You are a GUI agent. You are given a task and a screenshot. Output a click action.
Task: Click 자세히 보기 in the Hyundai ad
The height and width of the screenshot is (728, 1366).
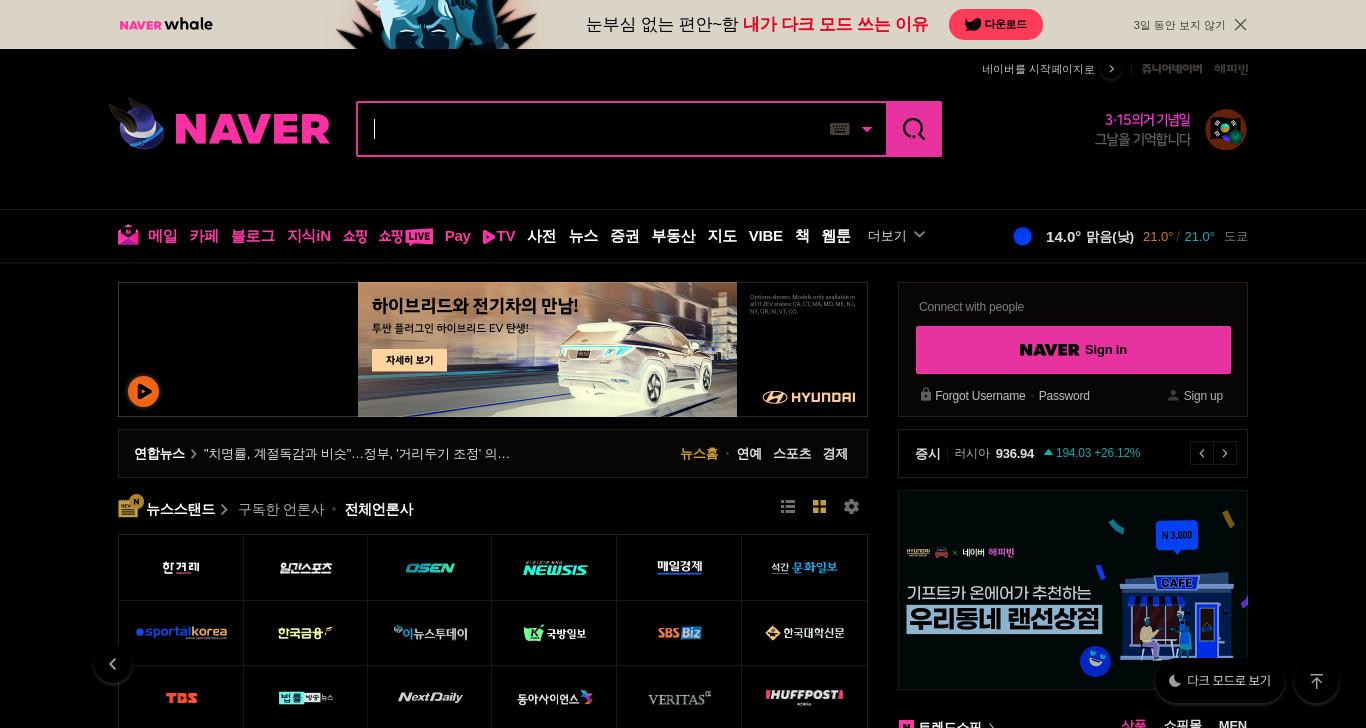[x=409, y=360]
